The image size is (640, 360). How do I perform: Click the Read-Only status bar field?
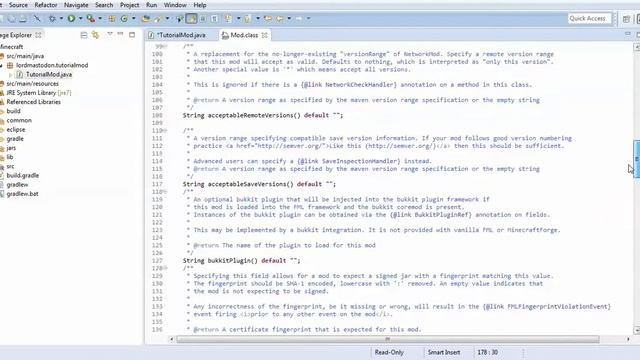(x=389, y=352)
